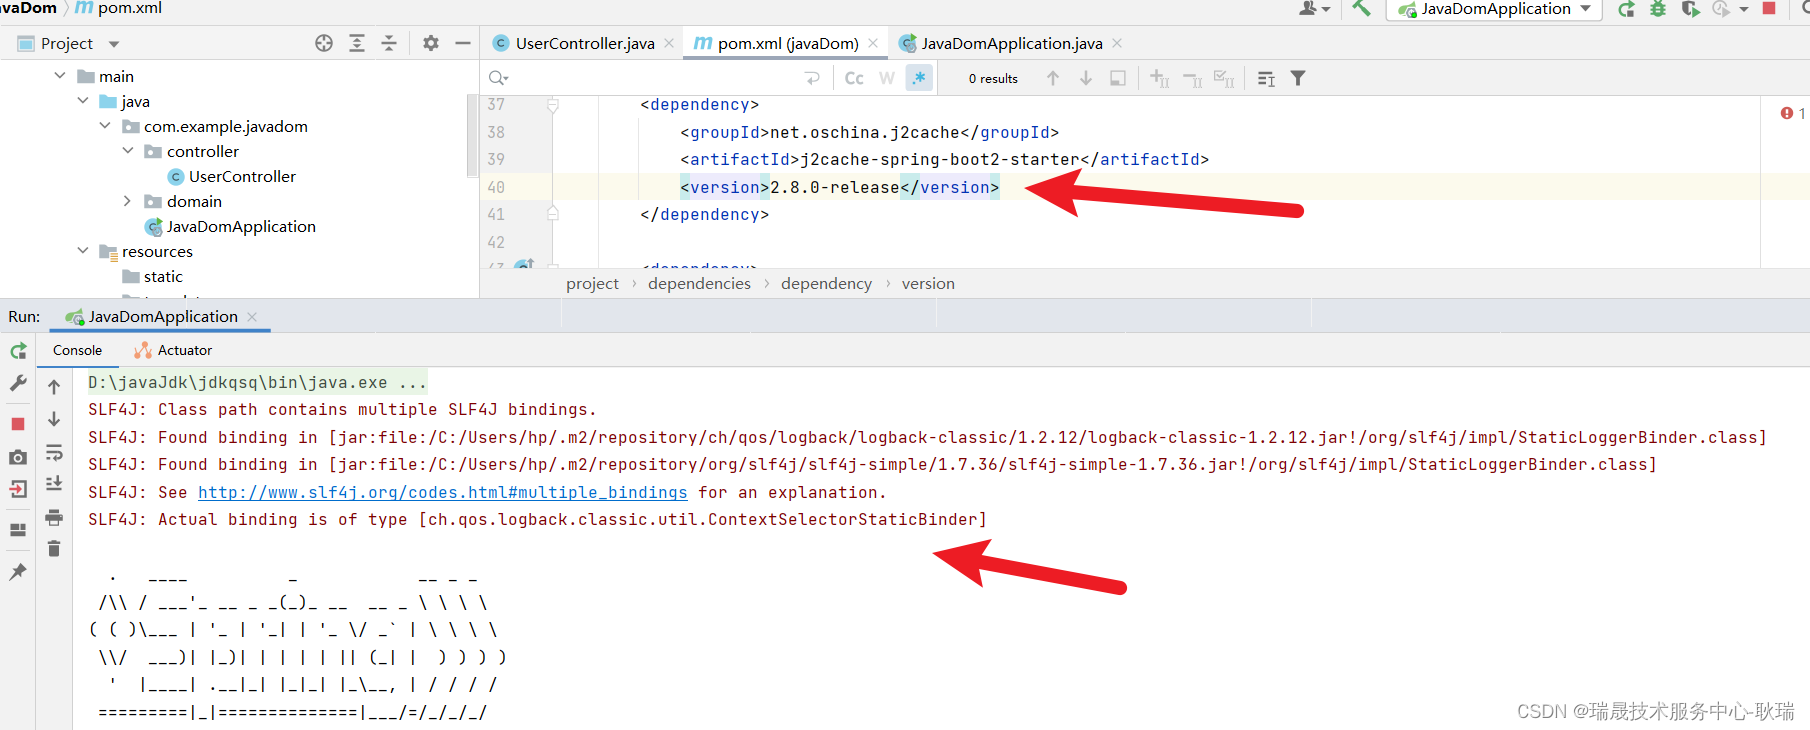Go to previous search occurrence arrow
1810x730 pixels.
(x=1053, y=78)
